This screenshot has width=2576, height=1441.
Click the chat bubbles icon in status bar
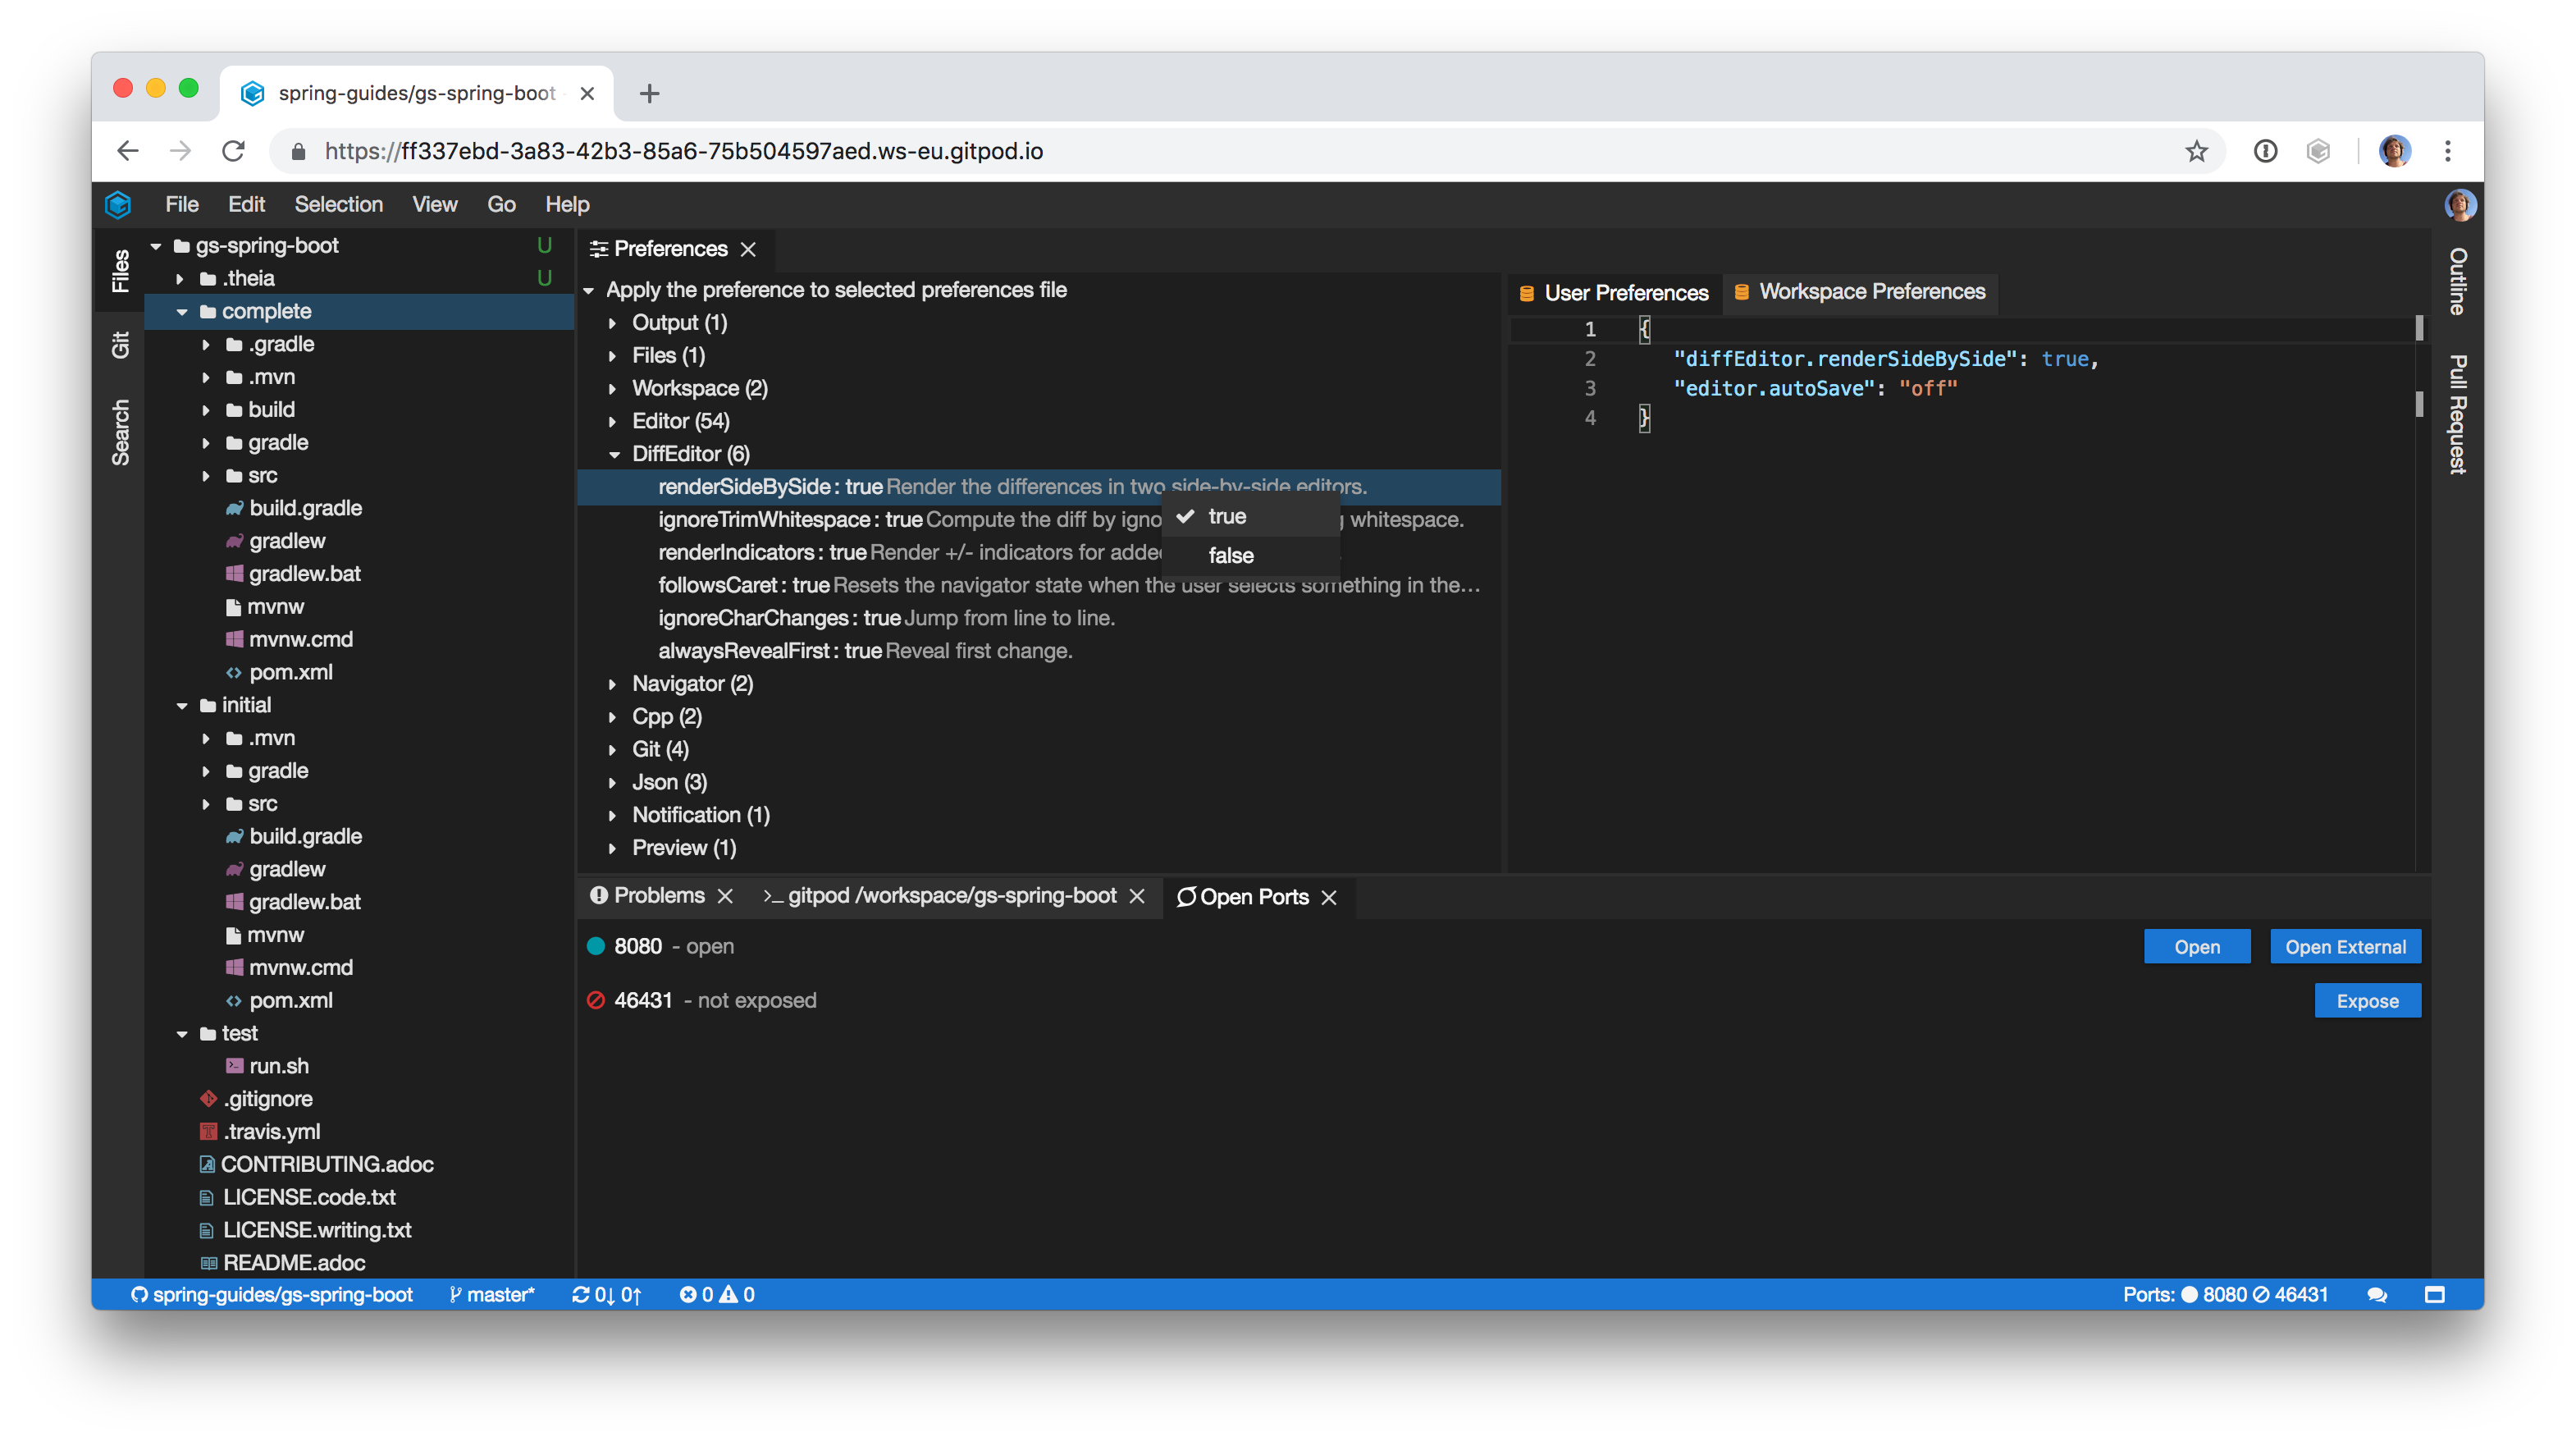click(2377, 1294)
